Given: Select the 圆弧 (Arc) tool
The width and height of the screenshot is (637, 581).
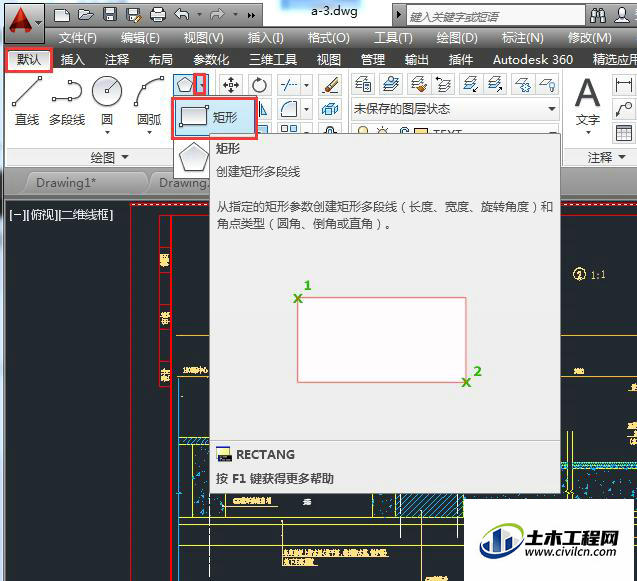Looking at the screenshot, I should (x=150, y=98).
